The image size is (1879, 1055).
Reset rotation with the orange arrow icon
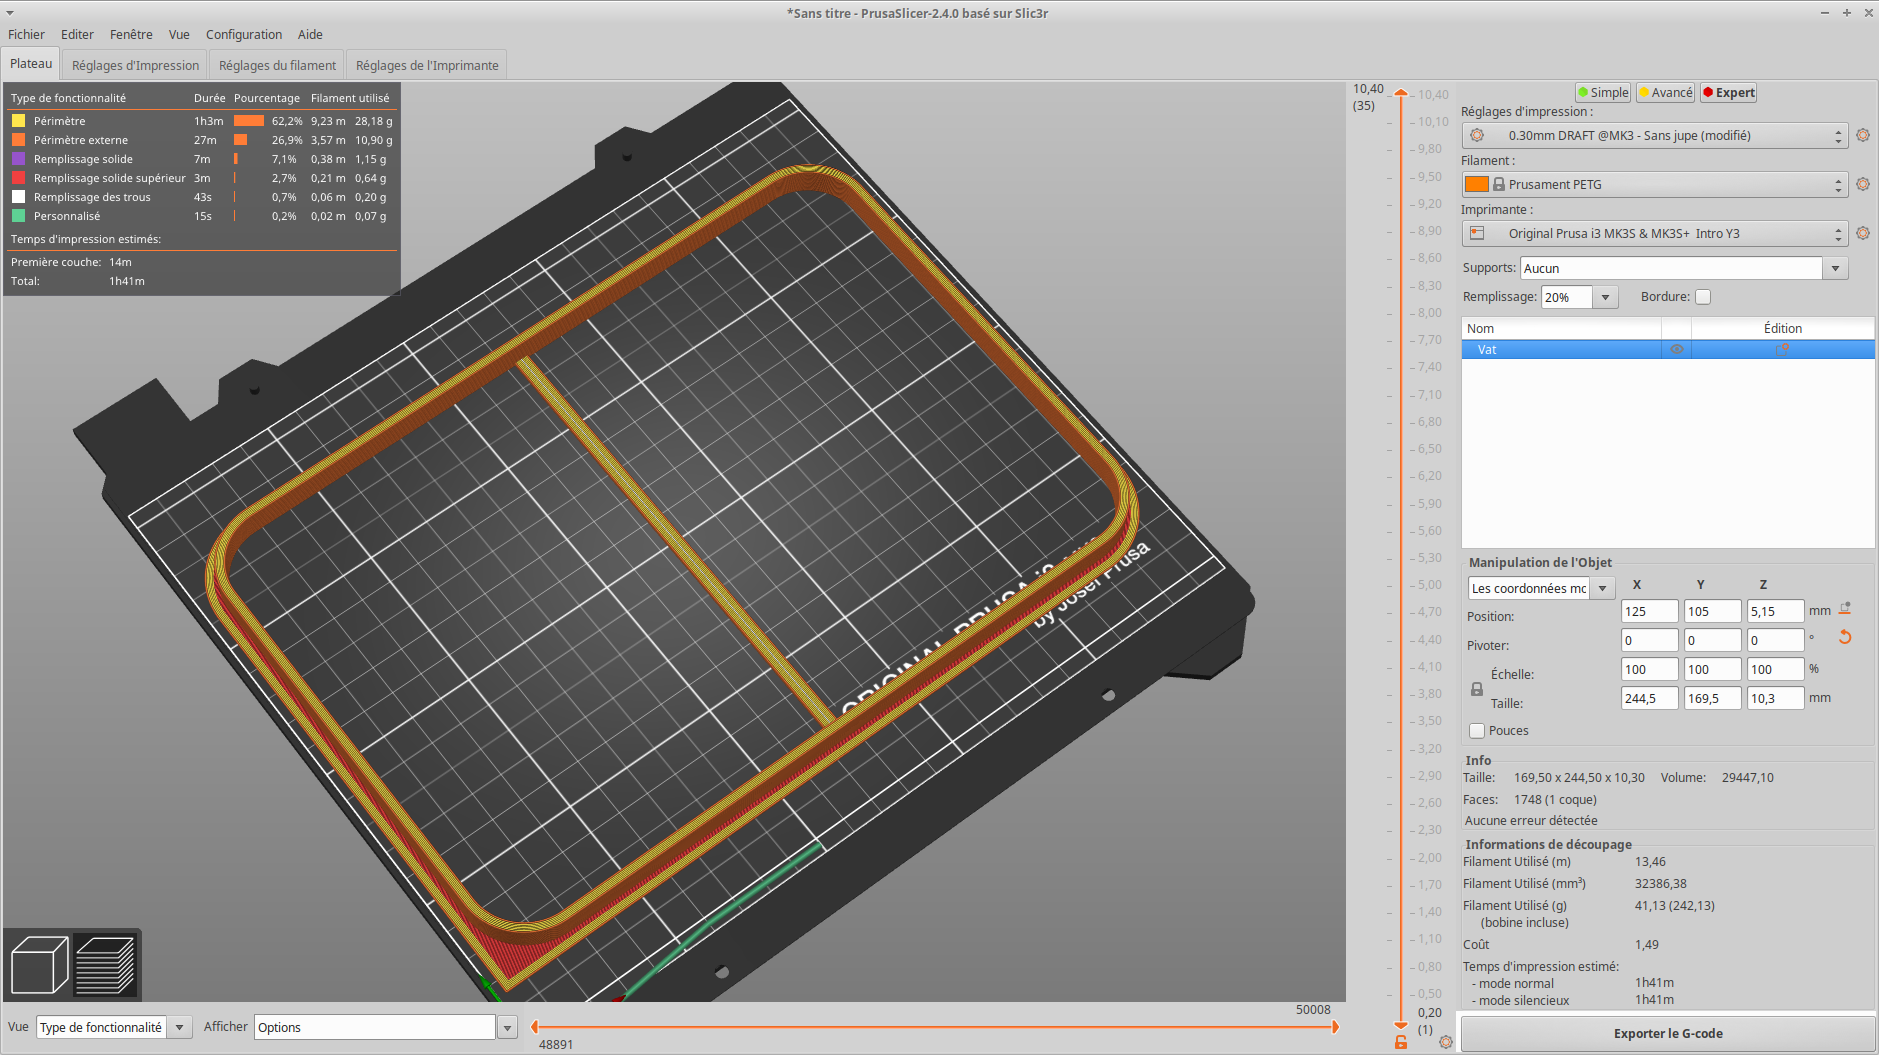(x=1845, y=638)
